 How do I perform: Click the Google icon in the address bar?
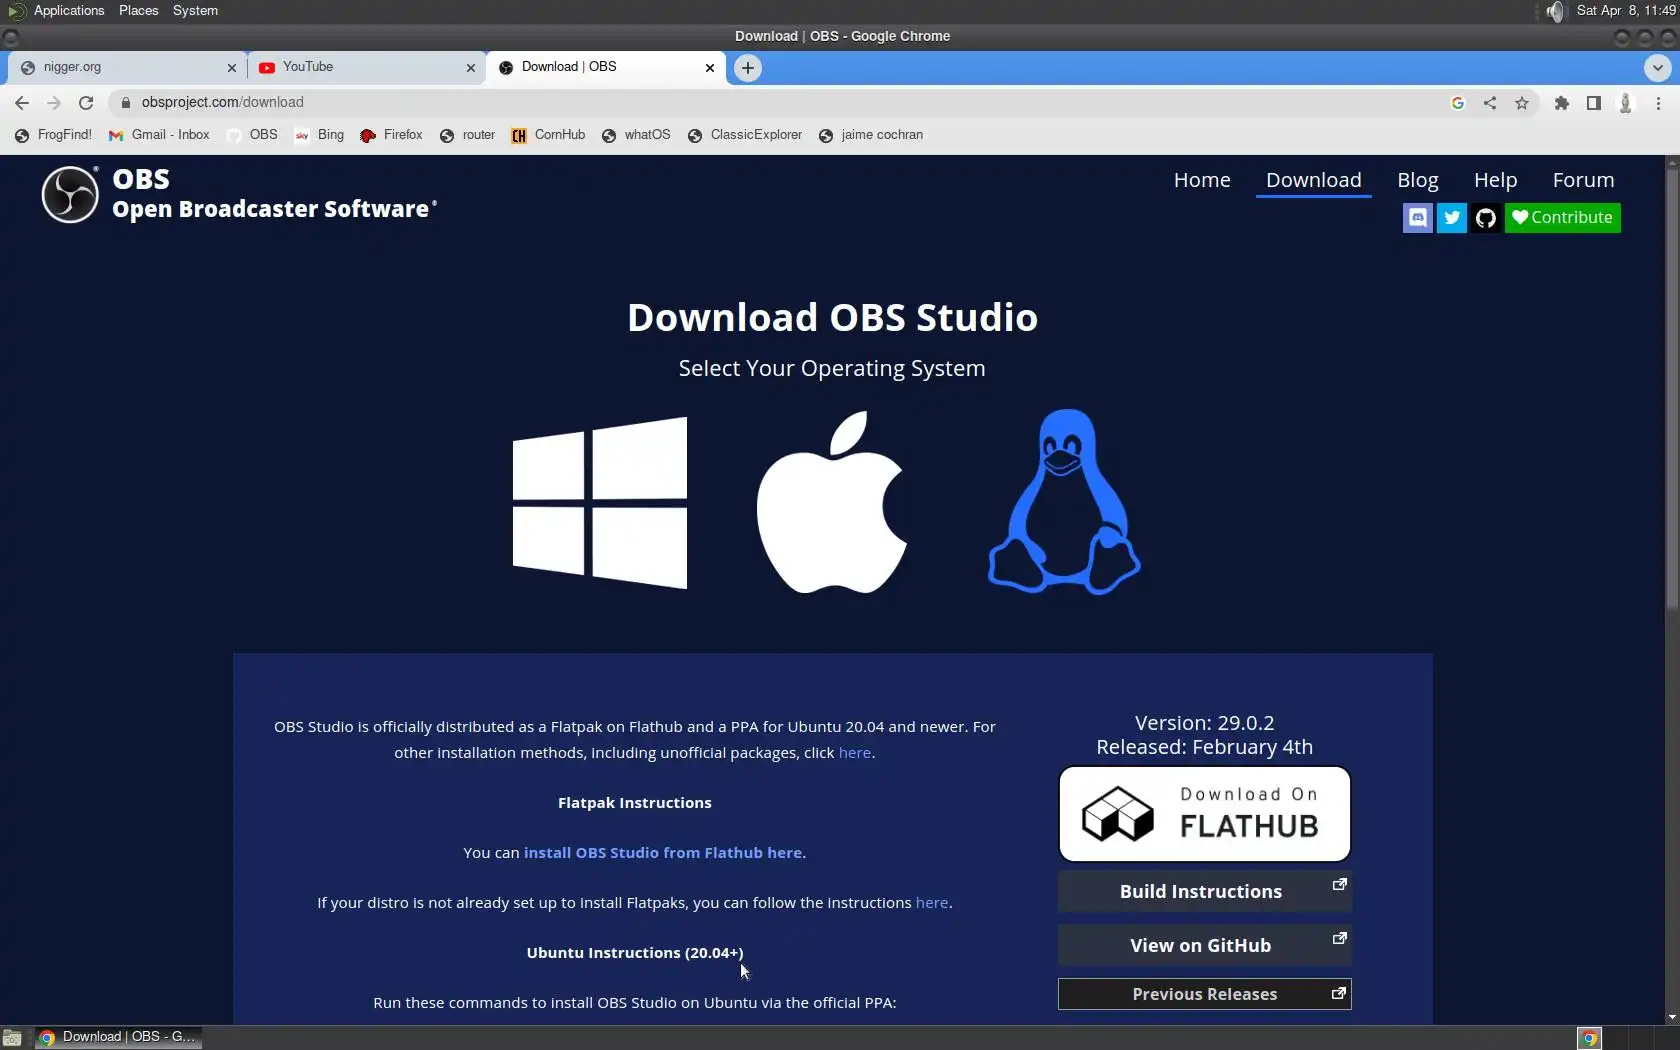(x=1458, y=102)
